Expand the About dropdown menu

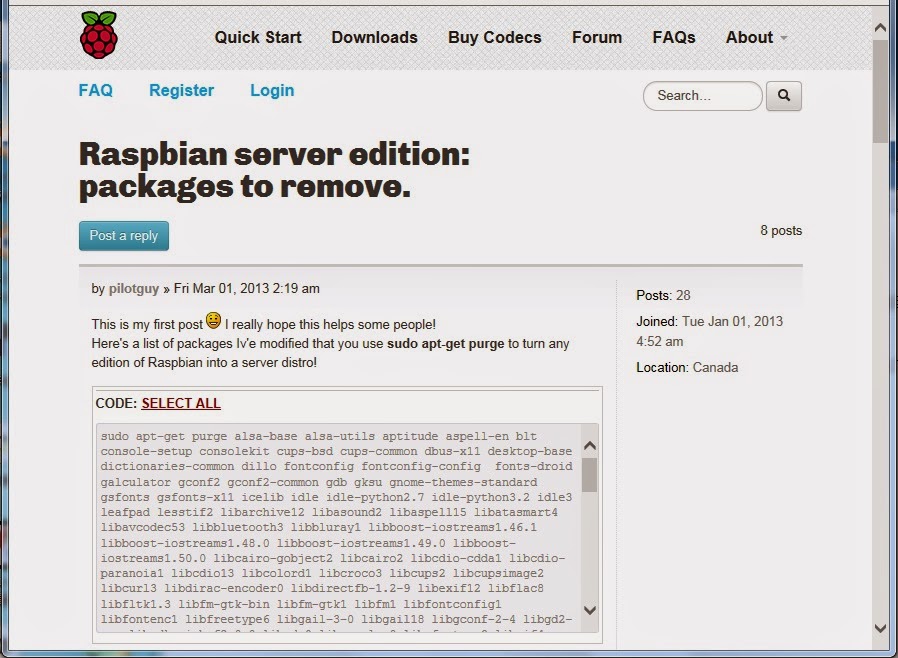click(756, 37)
